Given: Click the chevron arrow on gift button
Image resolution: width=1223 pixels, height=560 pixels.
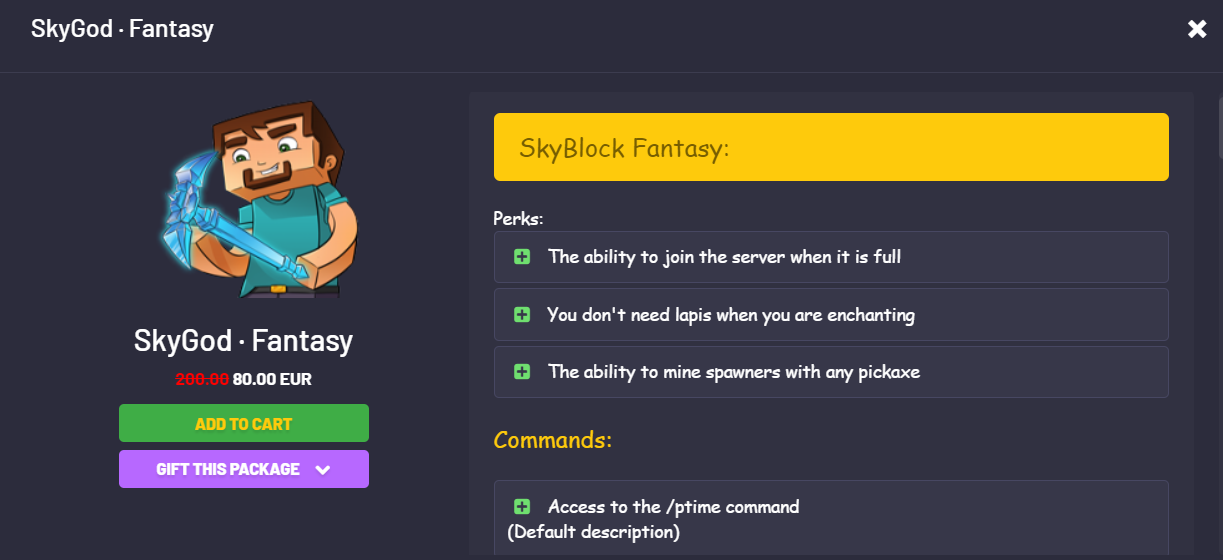Looking at the screenshot, I should (322, 470).
